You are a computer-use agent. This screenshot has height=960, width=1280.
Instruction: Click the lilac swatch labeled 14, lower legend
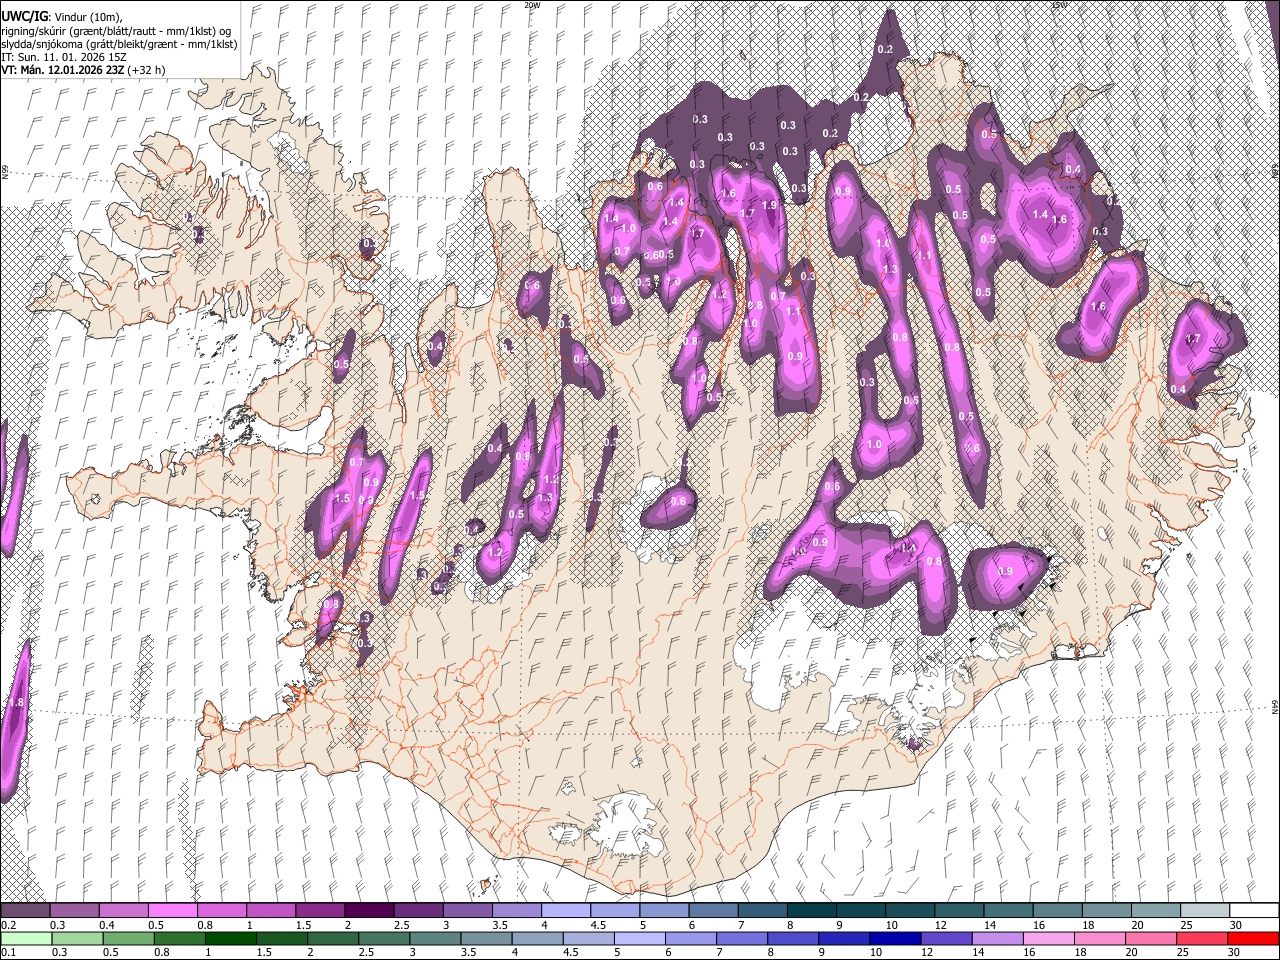point(997,939)
